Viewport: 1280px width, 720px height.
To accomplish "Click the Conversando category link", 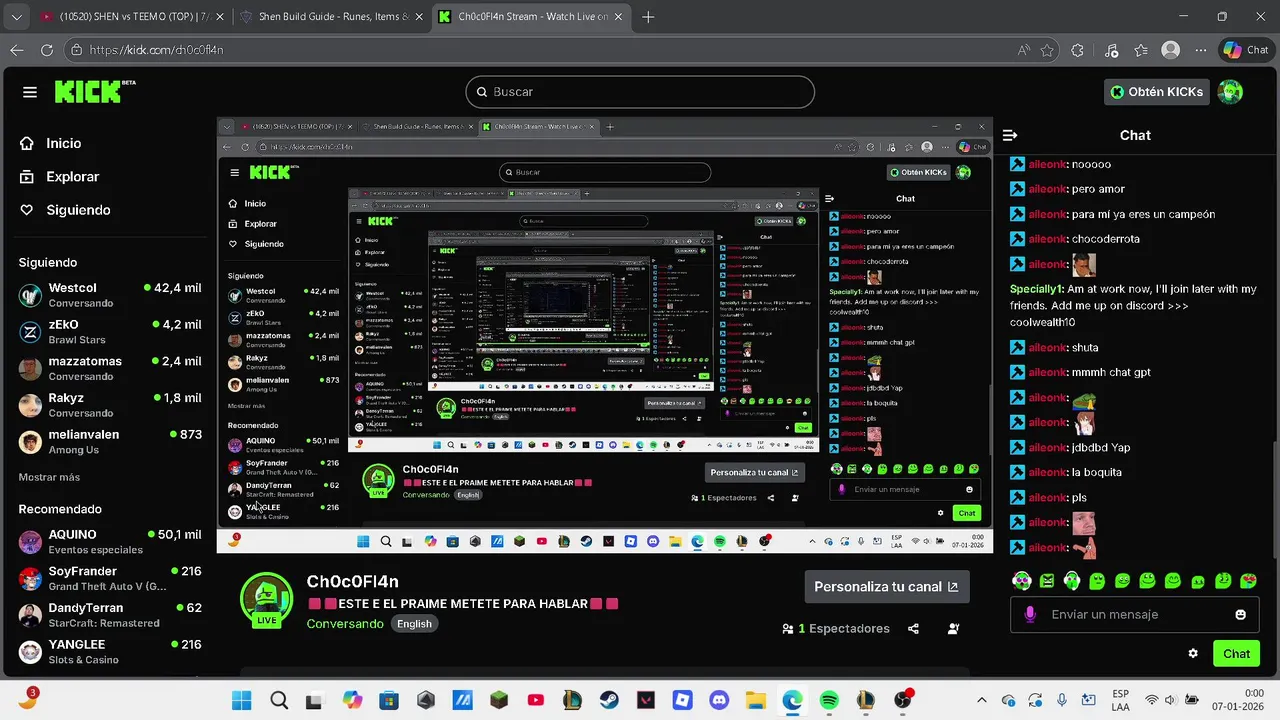I will (345, 624).
